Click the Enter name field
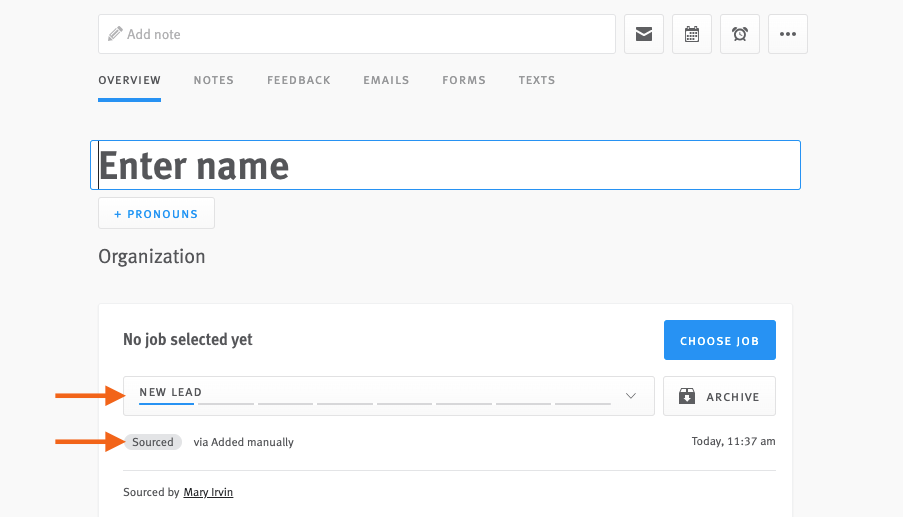This screenshot has width=903, height=517. (x=445, y=165)
